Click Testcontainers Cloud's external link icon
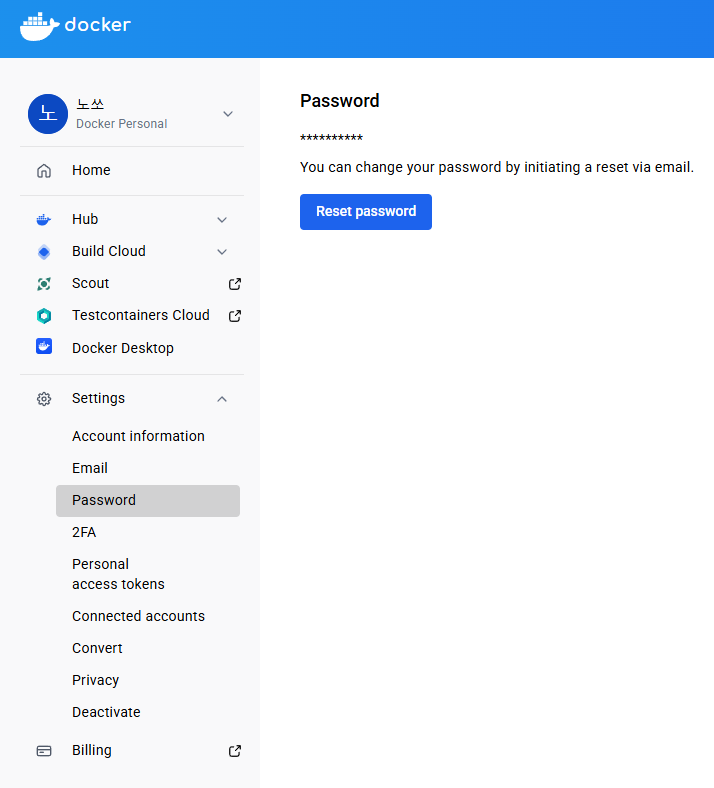The height and width of the screenshot is (788, 714). [x=235, y=316]
